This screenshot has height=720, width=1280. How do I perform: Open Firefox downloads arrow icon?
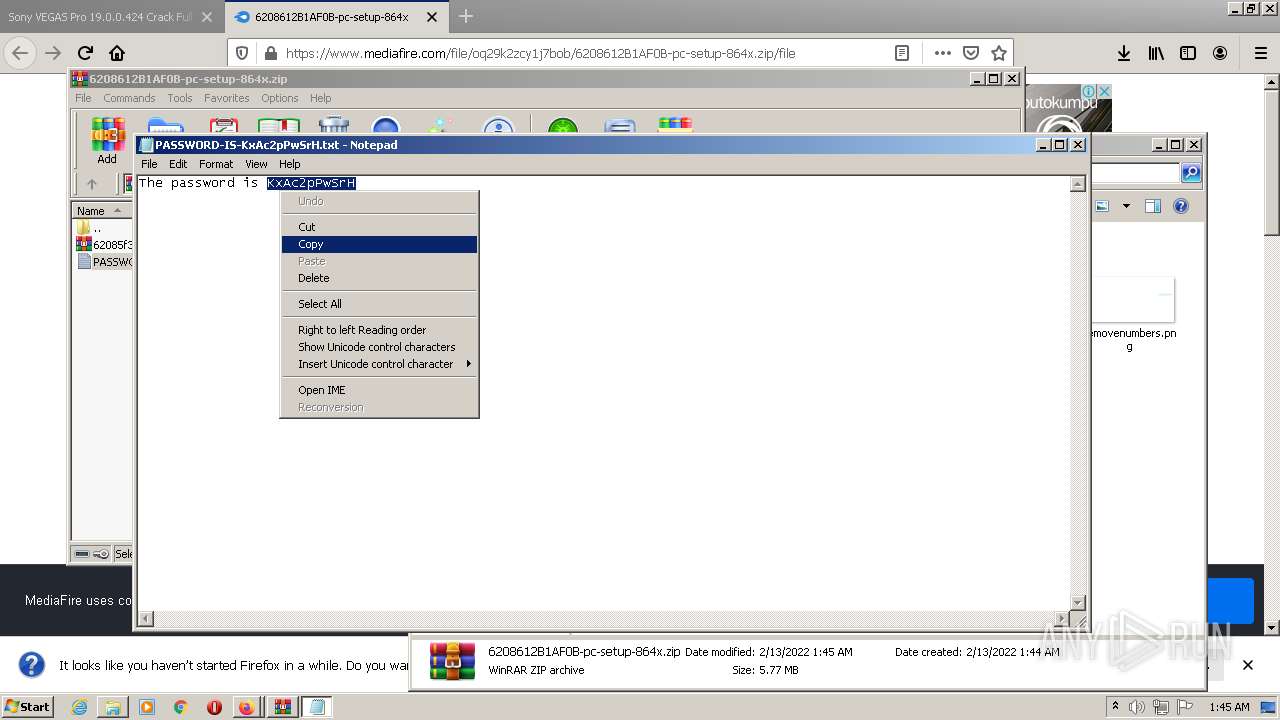(1124, 53)
